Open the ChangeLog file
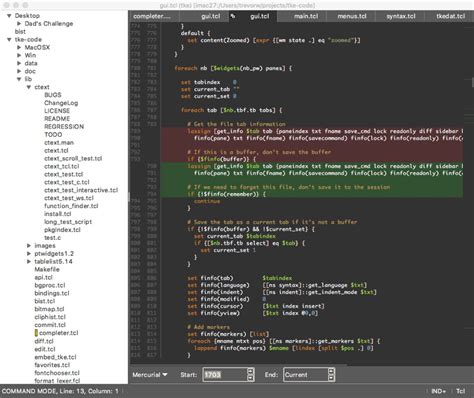474x398 pixels. click(61, 103)
